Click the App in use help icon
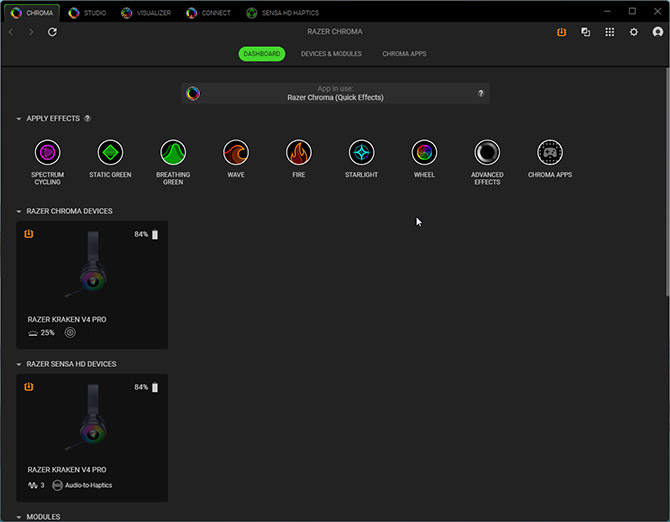 pos(481,93)
